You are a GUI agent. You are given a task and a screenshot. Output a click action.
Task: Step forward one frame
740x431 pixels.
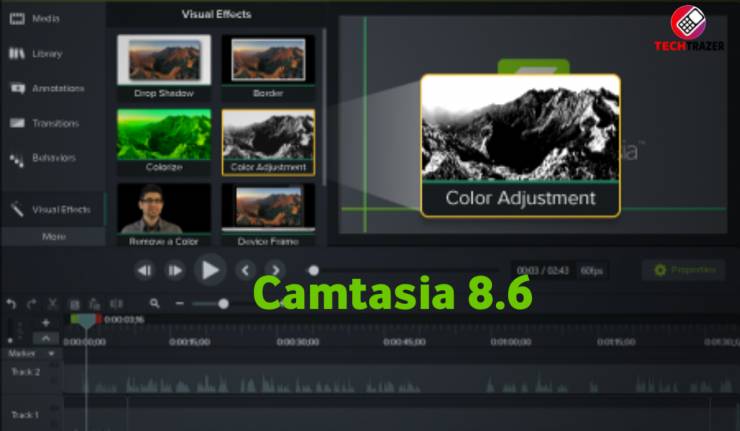pos(175,270)
